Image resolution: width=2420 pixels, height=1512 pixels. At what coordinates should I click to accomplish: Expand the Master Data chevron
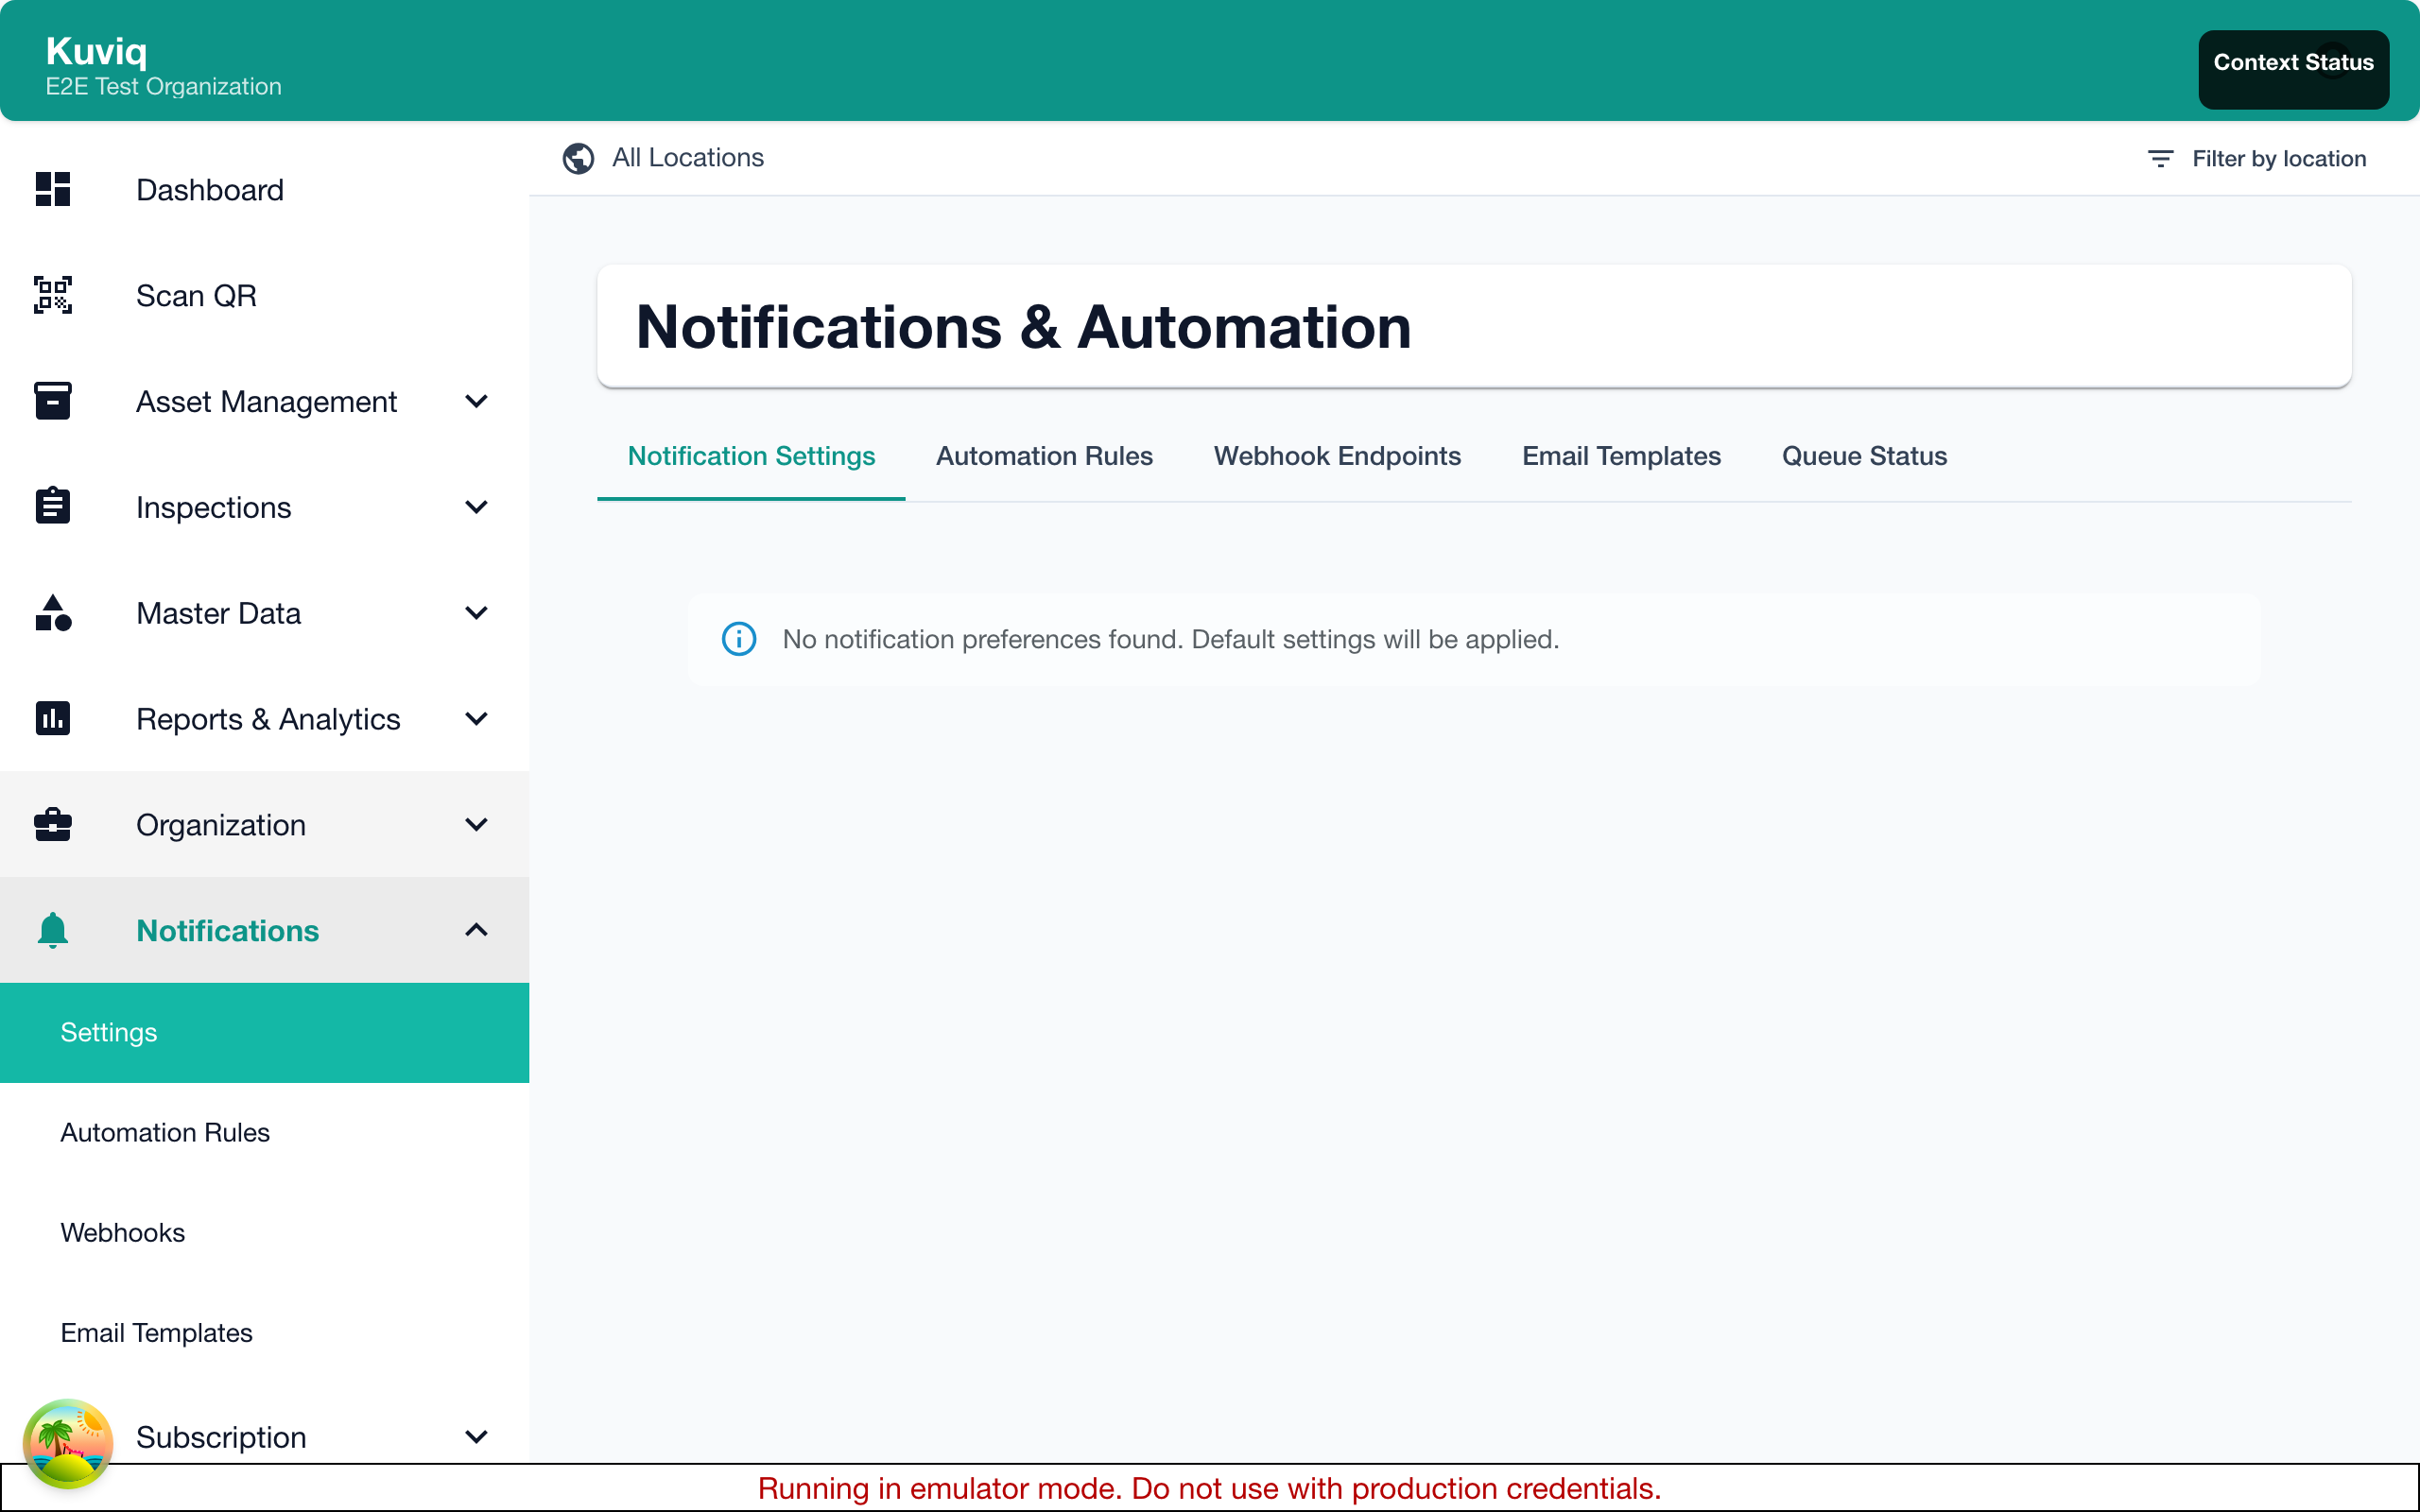477,613
